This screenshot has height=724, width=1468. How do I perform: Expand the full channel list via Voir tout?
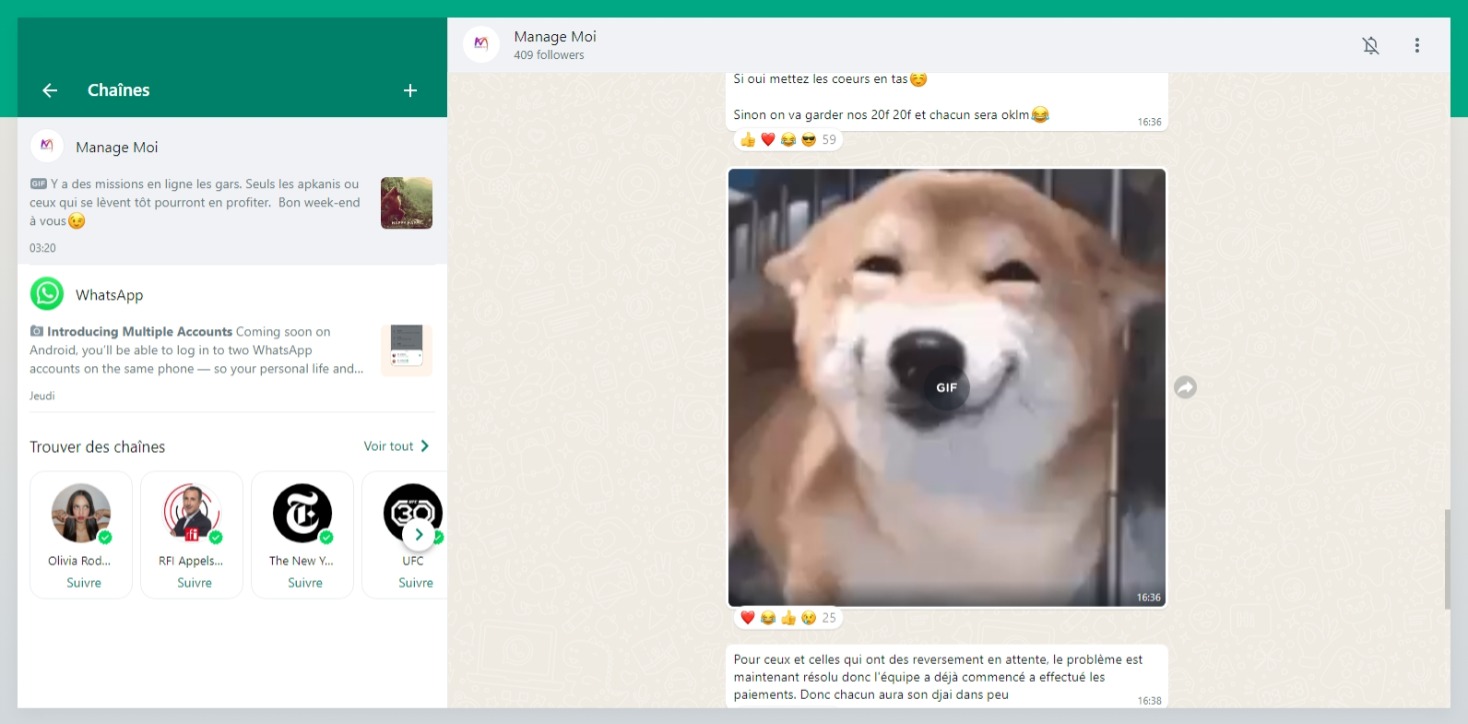pos(396,446)
